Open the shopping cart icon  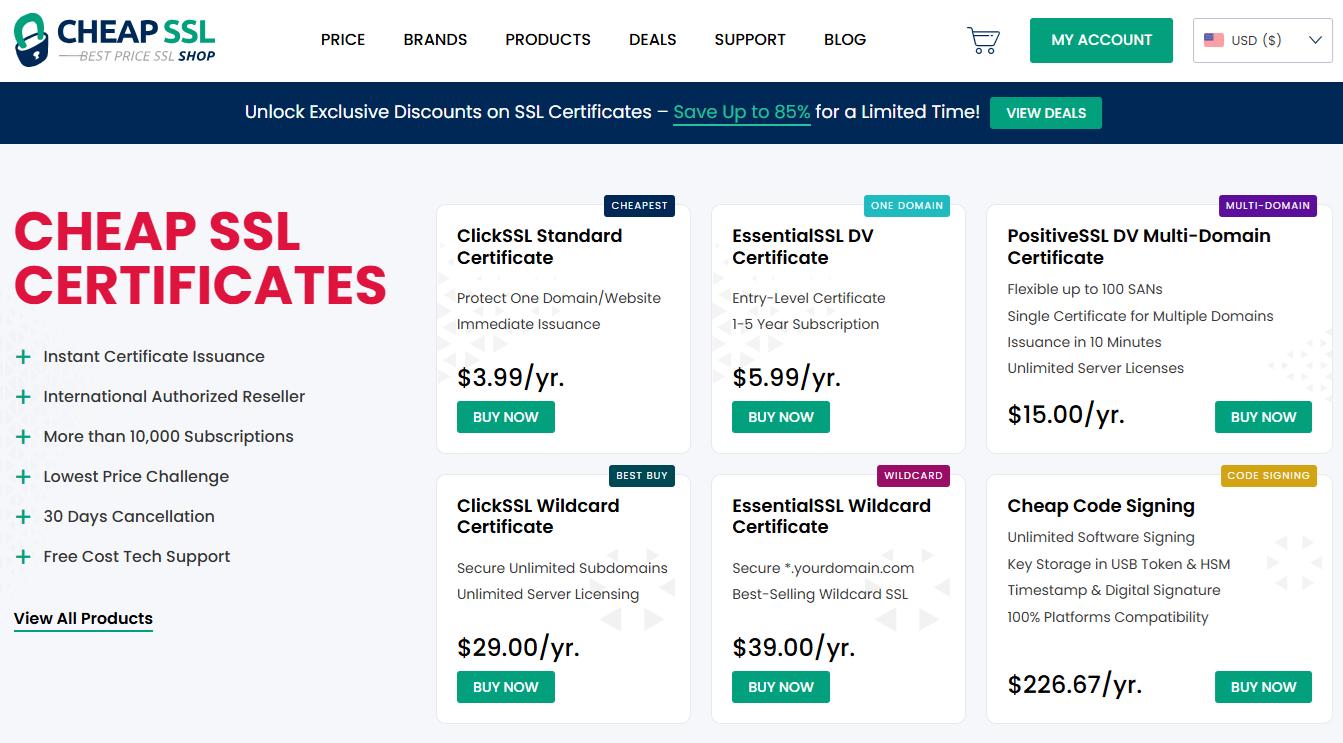(984, 40)
